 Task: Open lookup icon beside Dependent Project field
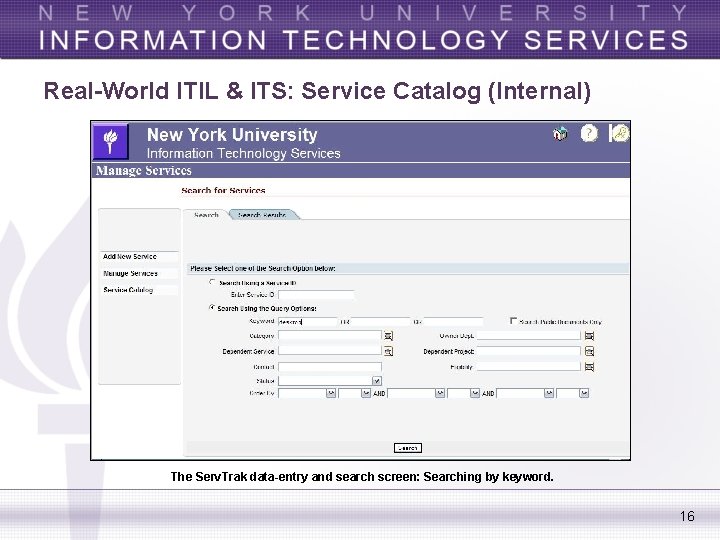pyautogui.click(x=589, y=352)
